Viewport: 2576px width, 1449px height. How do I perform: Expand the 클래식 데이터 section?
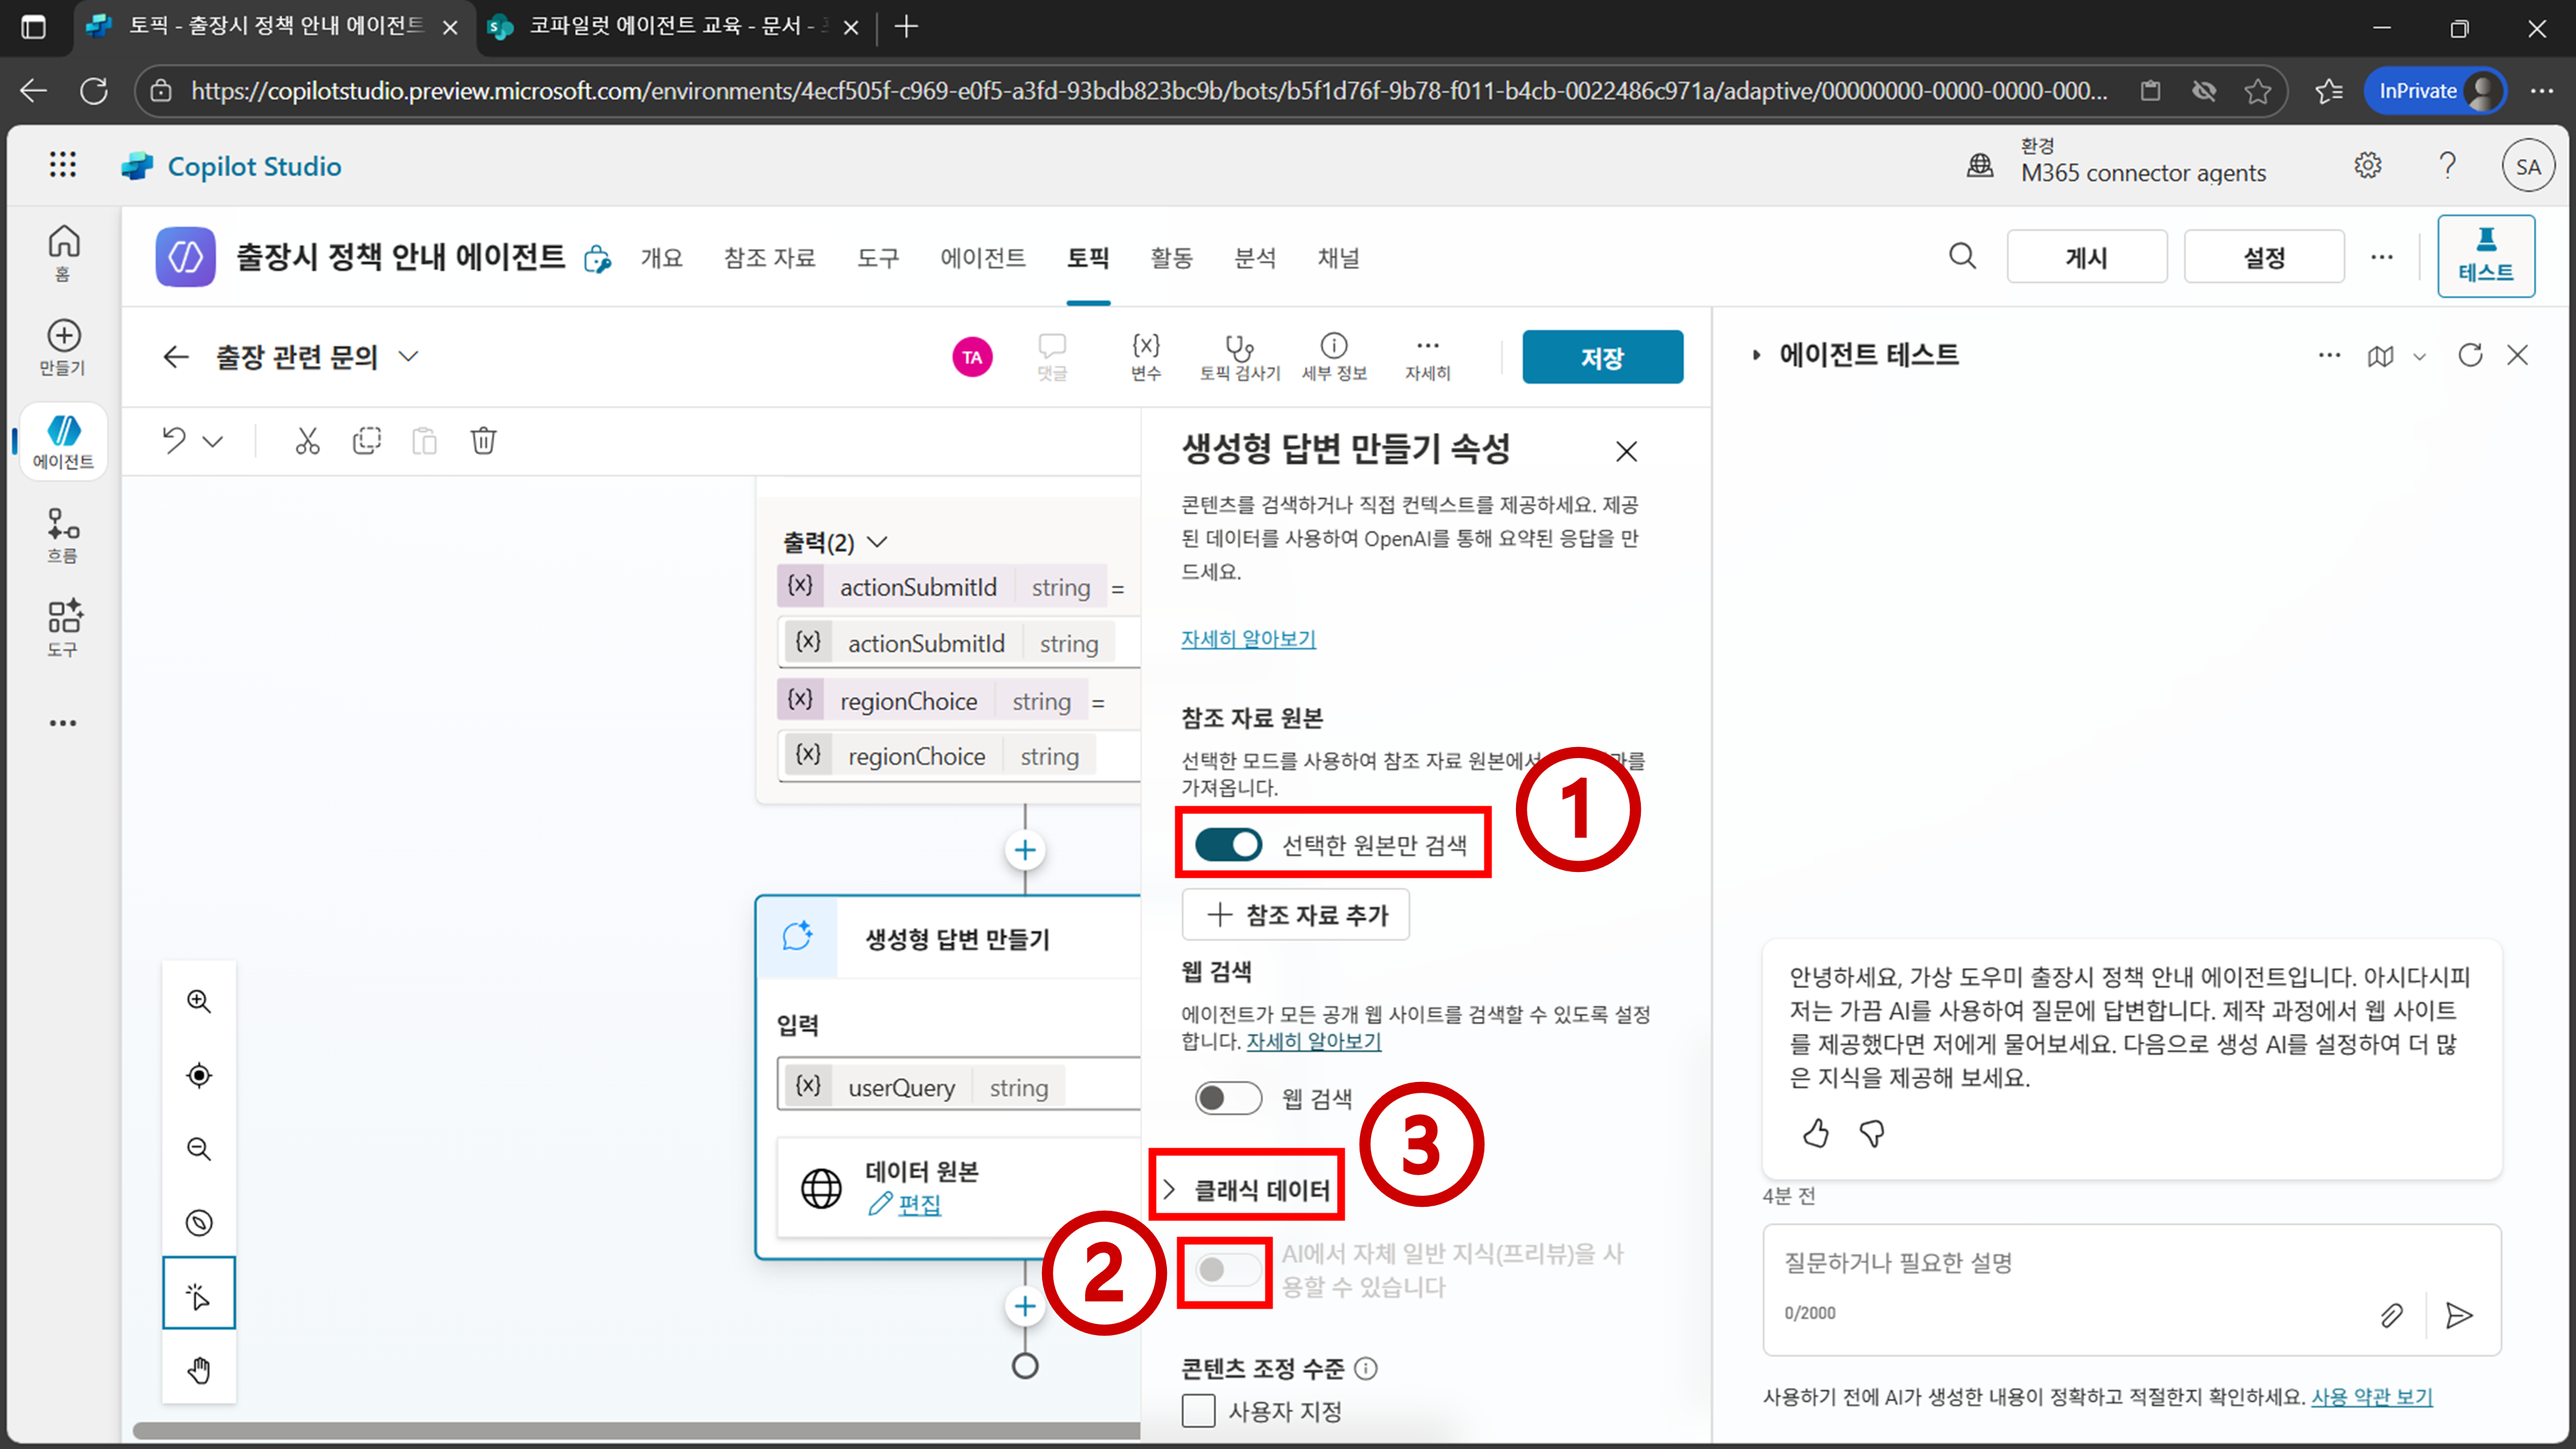coord(1247,1189)
